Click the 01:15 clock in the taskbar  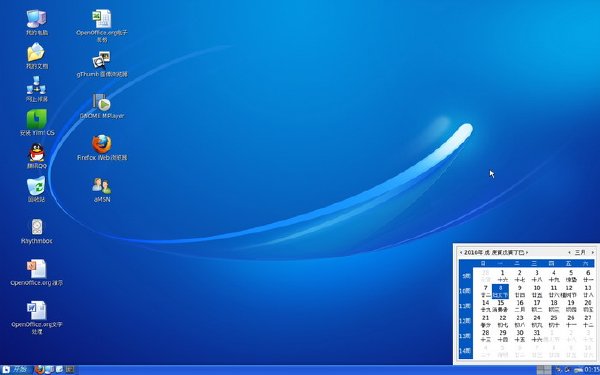point(592,370)
